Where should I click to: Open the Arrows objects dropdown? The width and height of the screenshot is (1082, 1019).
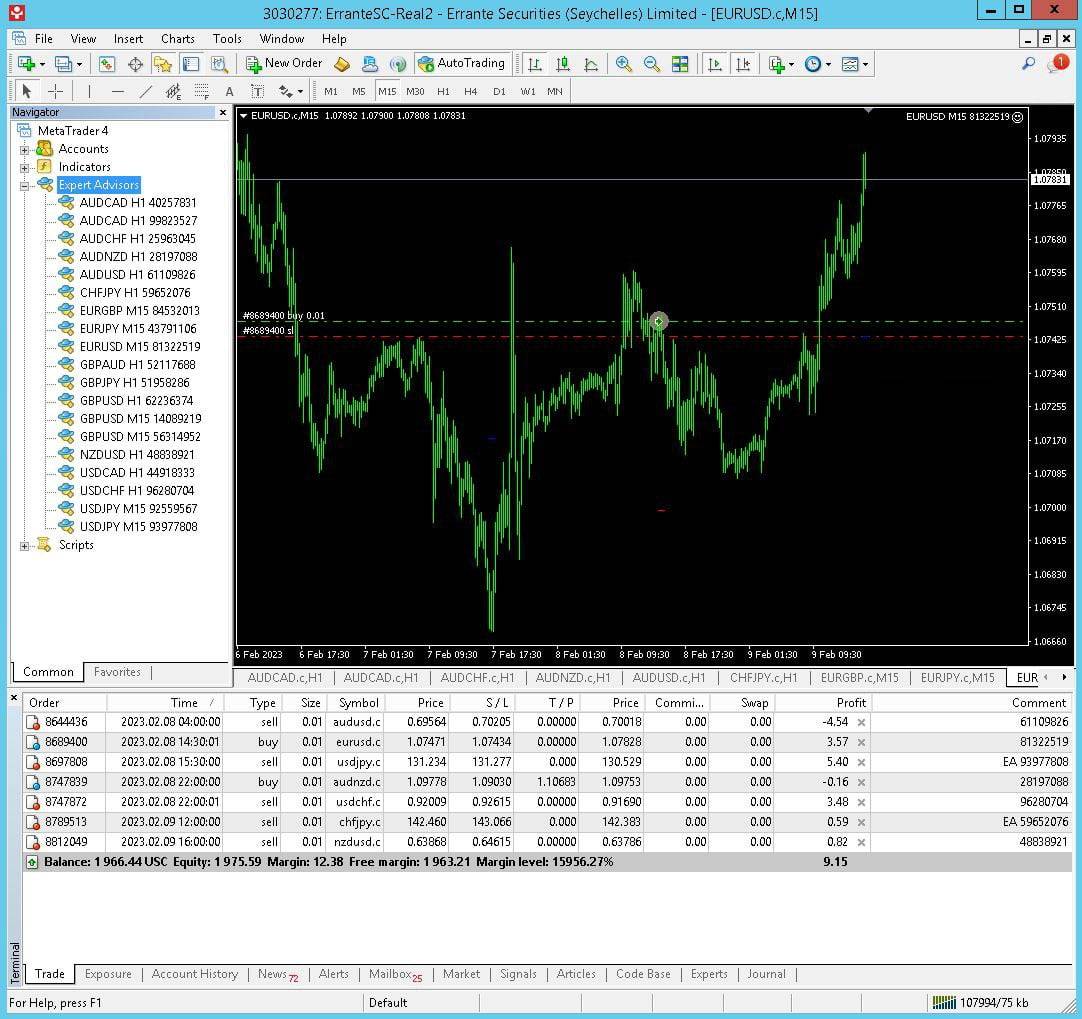(300, 91)
